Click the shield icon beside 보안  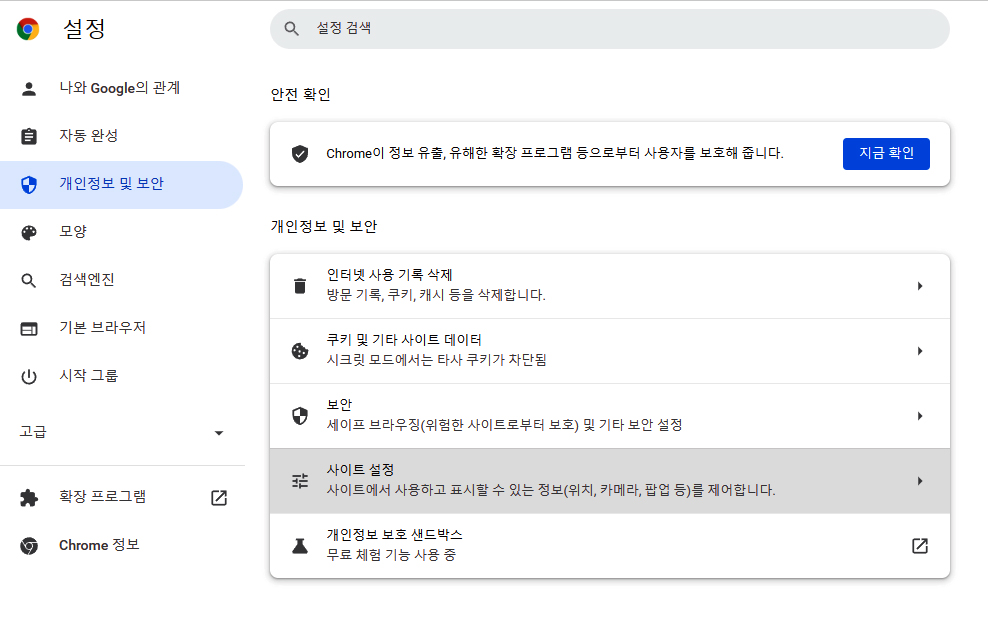pos(299,416)
